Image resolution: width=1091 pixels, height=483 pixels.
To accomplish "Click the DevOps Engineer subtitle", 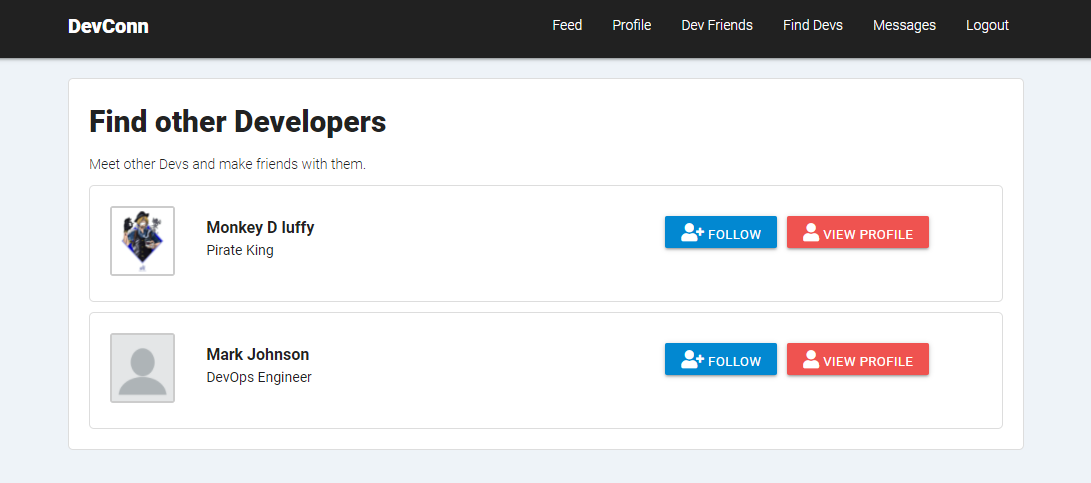I will (259, 377).
